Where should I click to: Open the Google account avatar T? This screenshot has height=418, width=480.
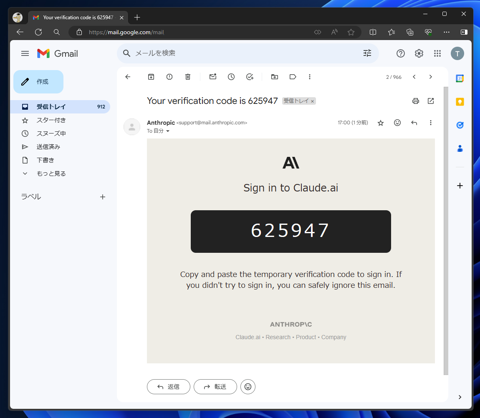click(x=457, y=53)
